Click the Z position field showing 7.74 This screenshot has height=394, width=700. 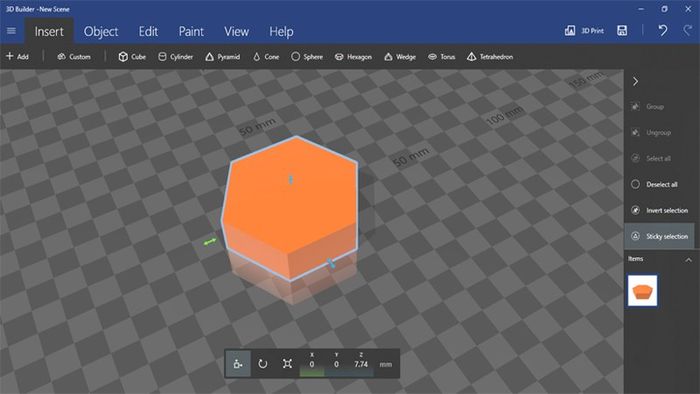point(361,365)
